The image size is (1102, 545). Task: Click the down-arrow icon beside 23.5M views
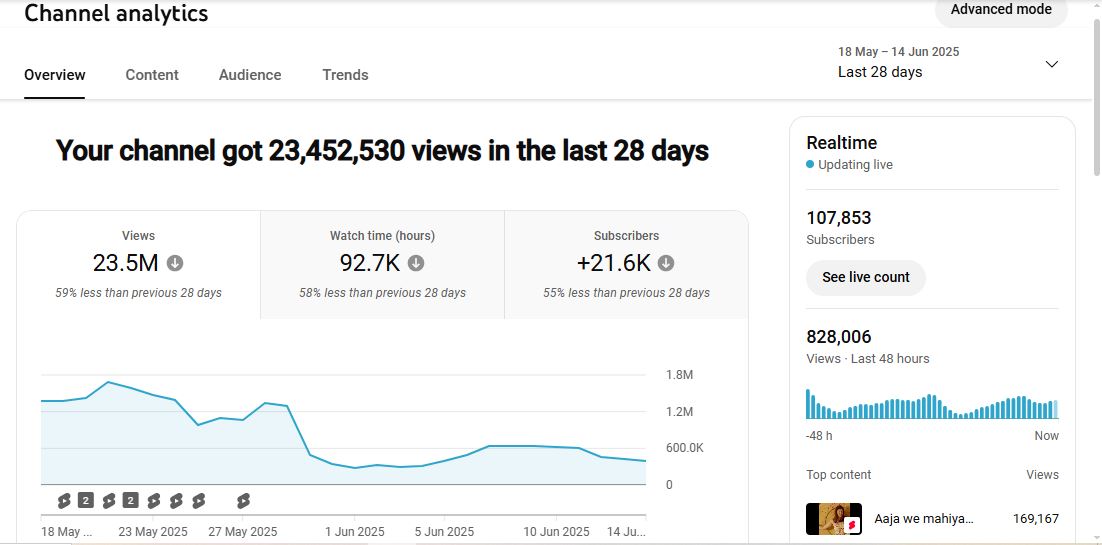[x=175, y=263]
